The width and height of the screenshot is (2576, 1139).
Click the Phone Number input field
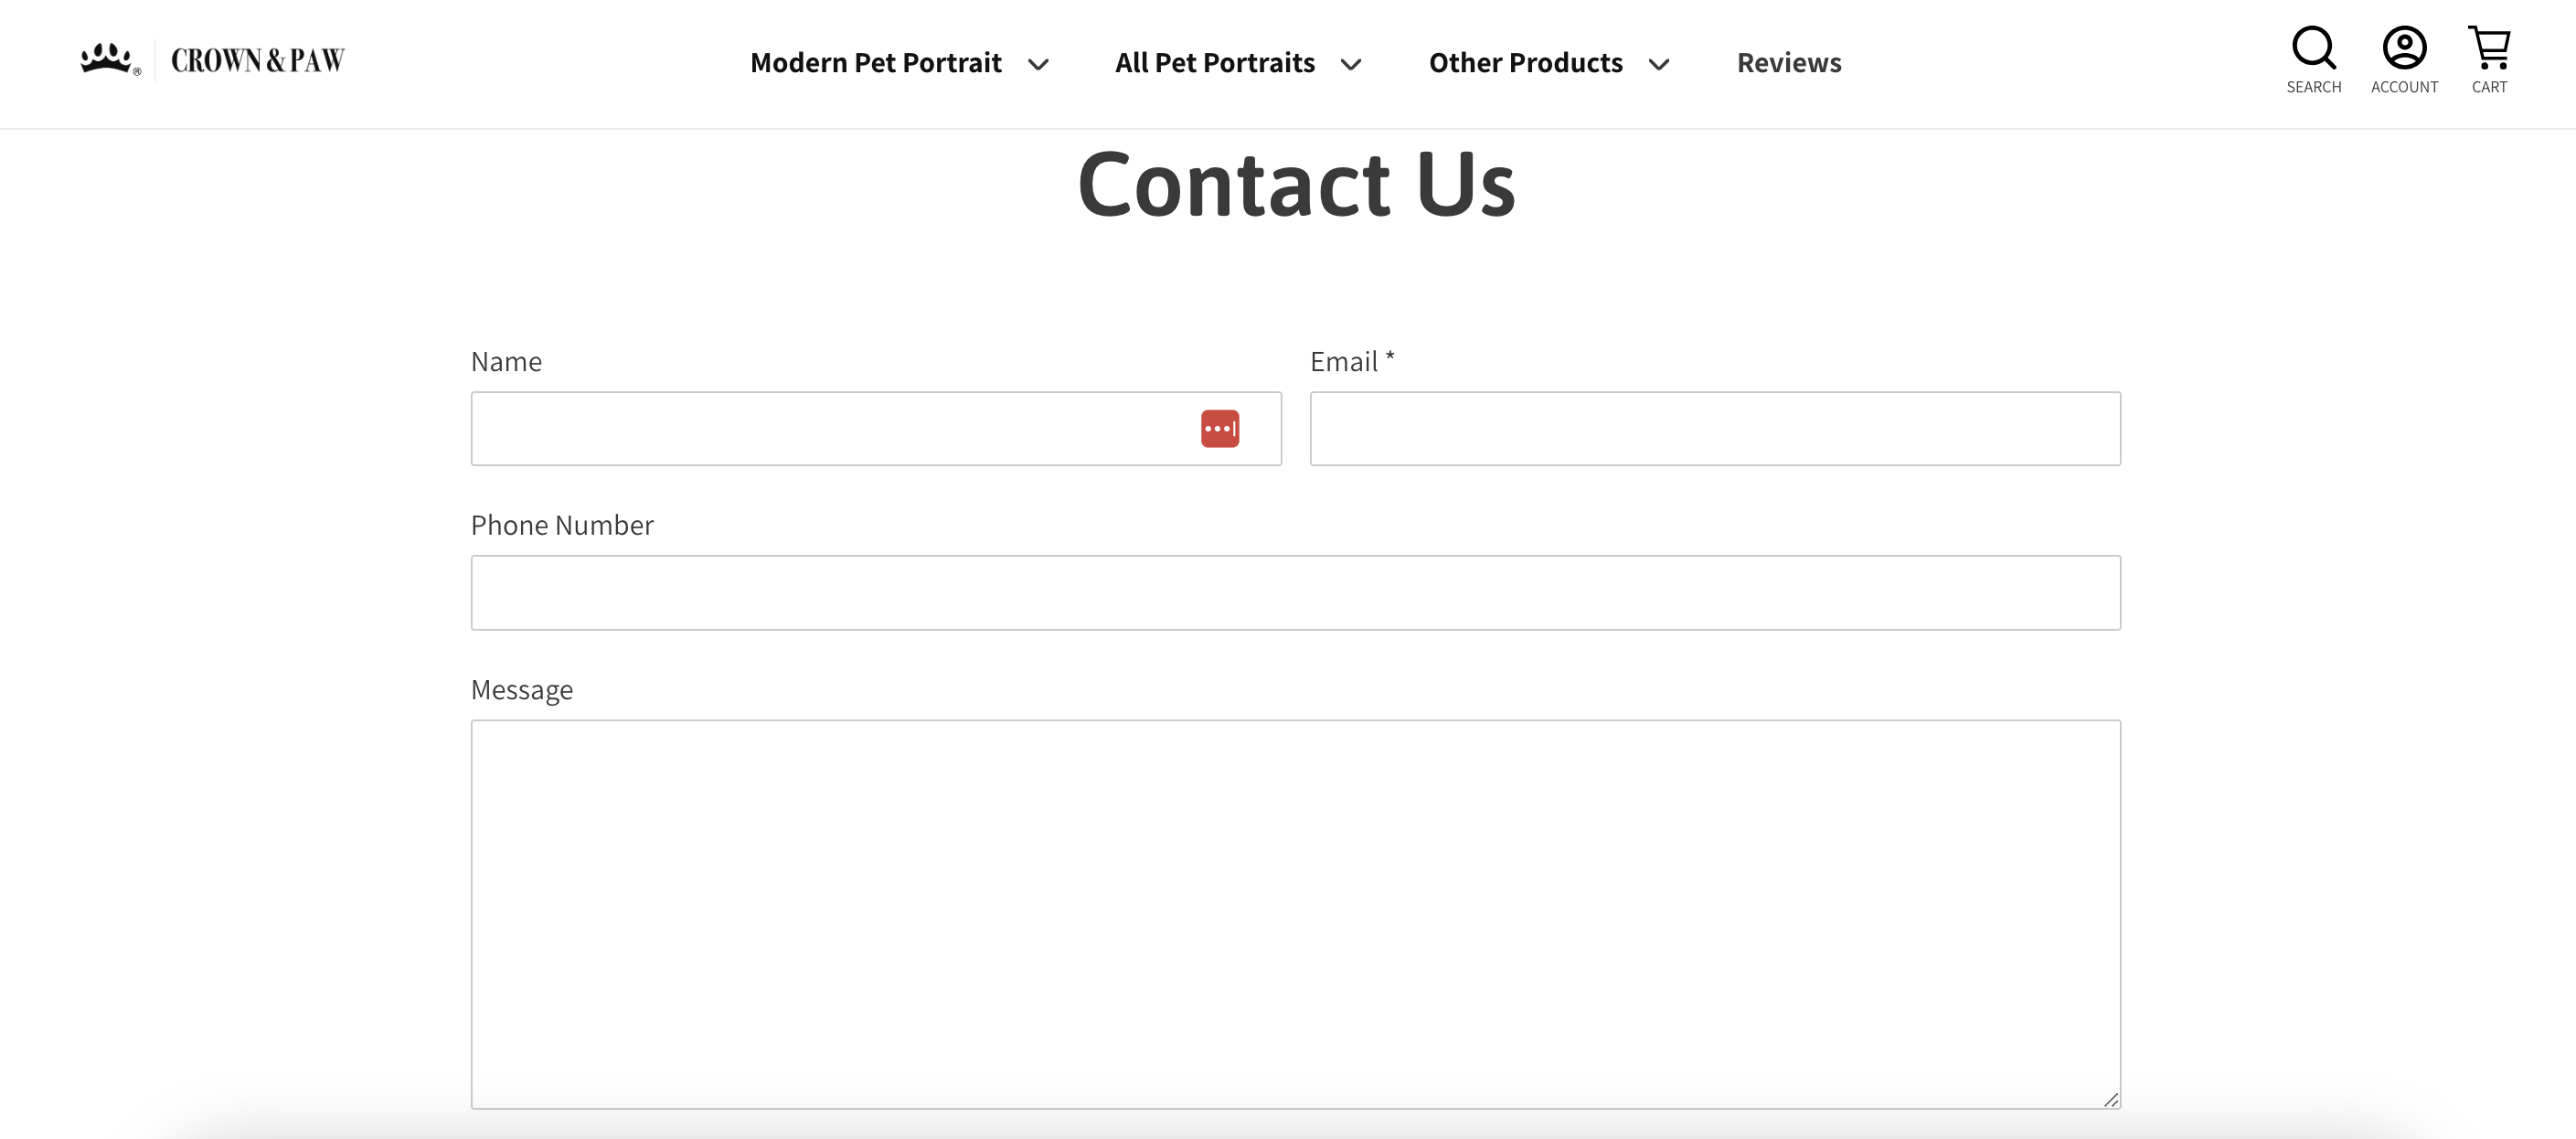click(x=1296, y=591)
